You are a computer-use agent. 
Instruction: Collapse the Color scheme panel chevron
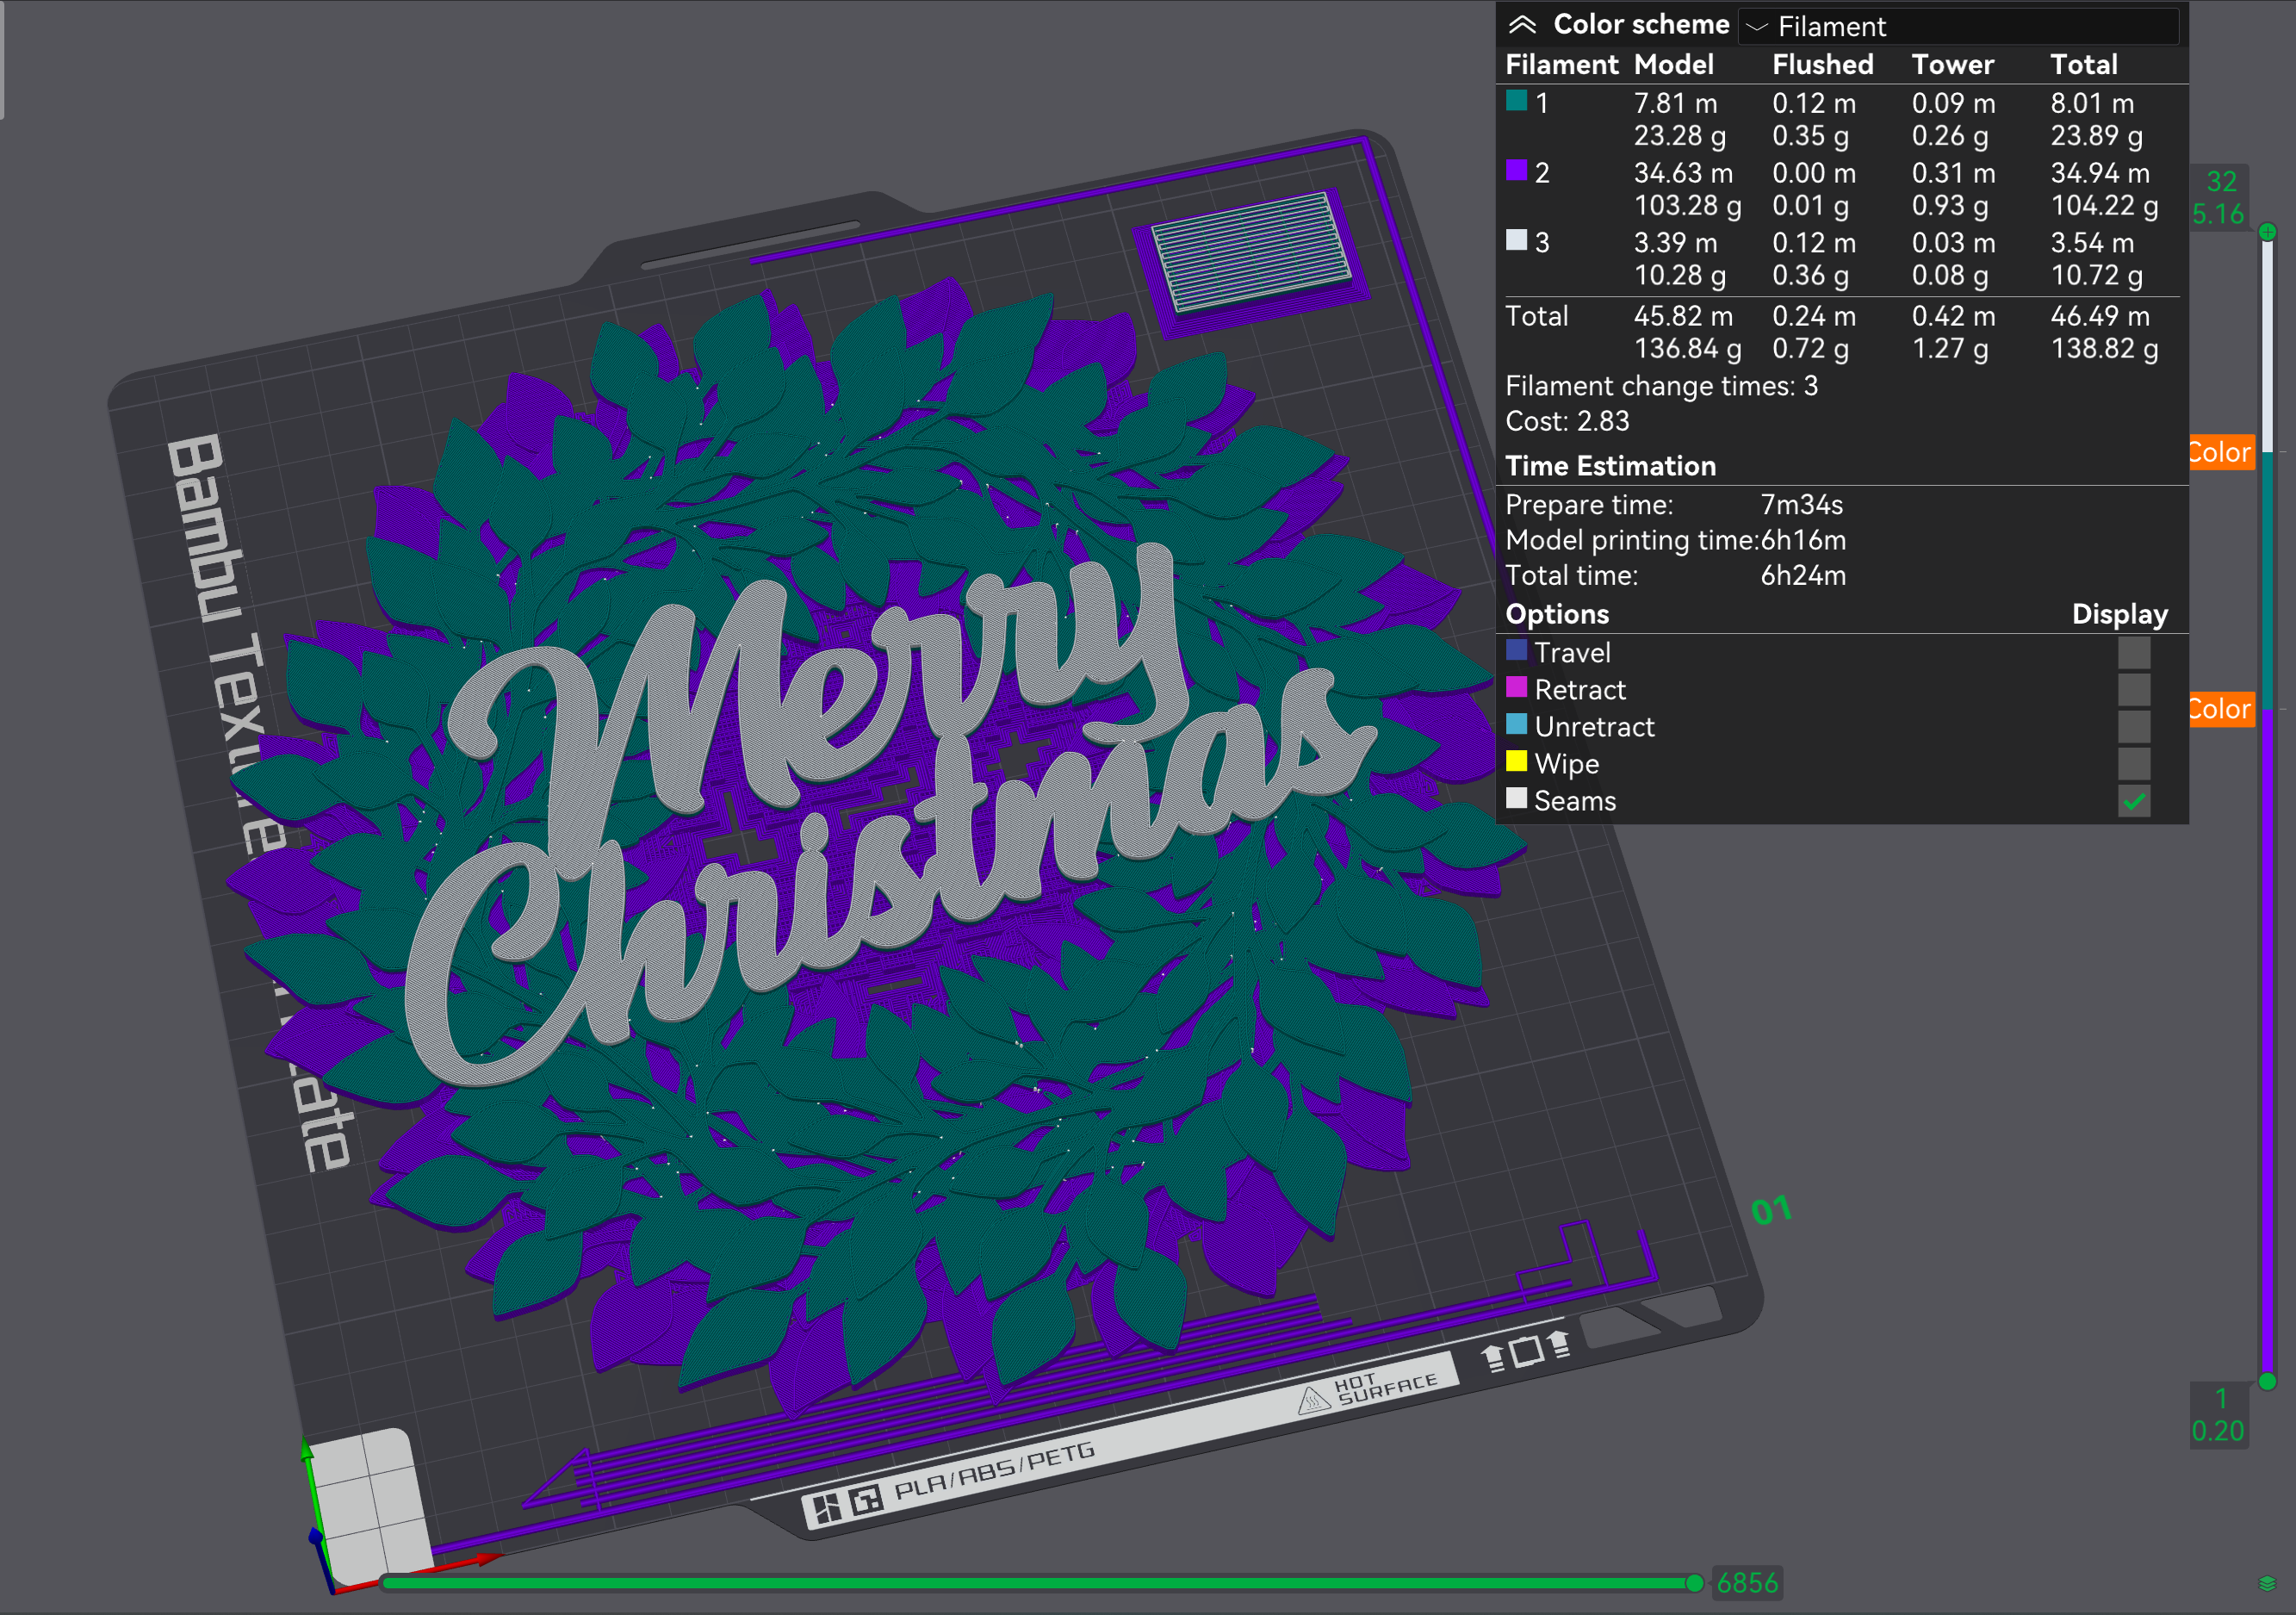coord(1521,25)
